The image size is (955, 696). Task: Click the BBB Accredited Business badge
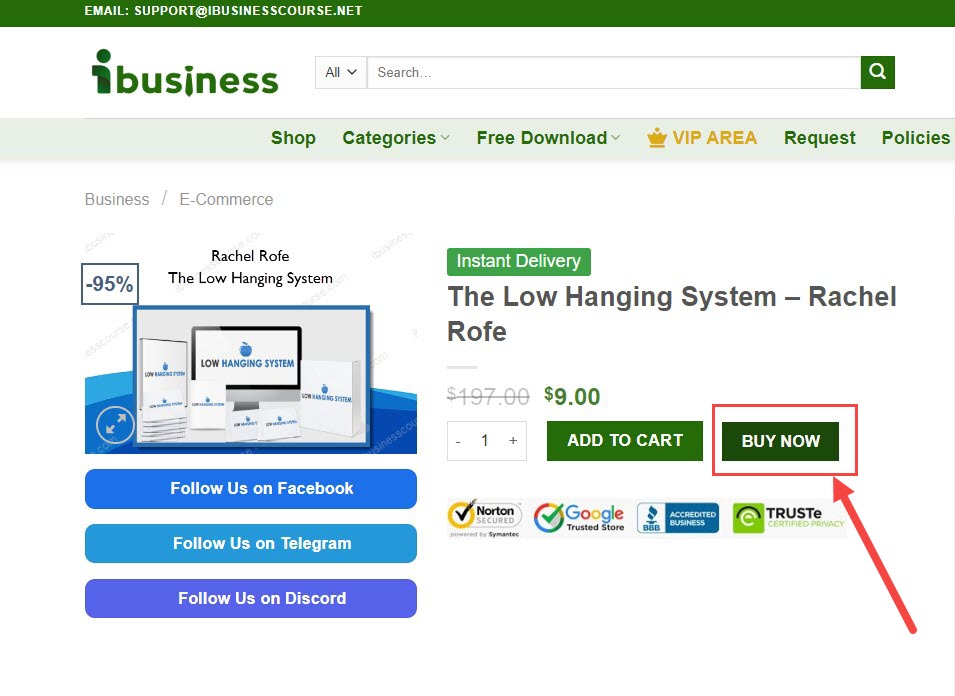pos(678,518)
